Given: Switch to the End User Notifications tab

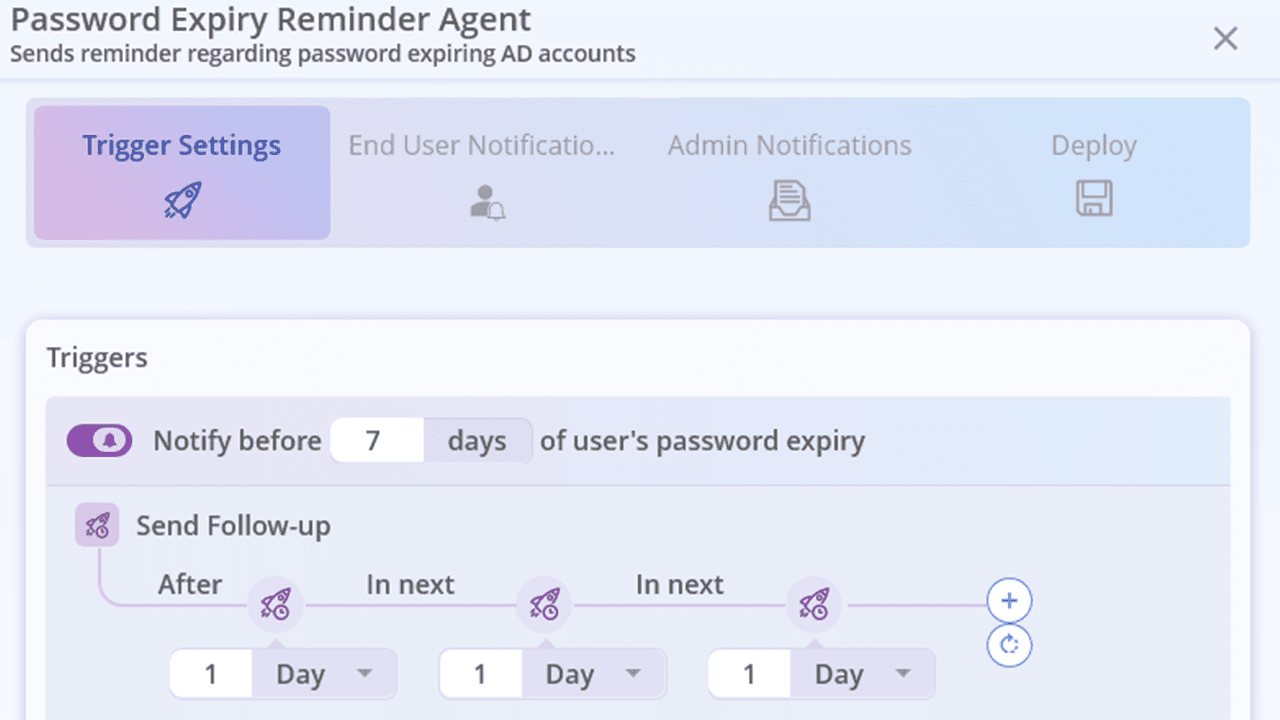Looking at the screenshot, I should (x=483, y=145).
